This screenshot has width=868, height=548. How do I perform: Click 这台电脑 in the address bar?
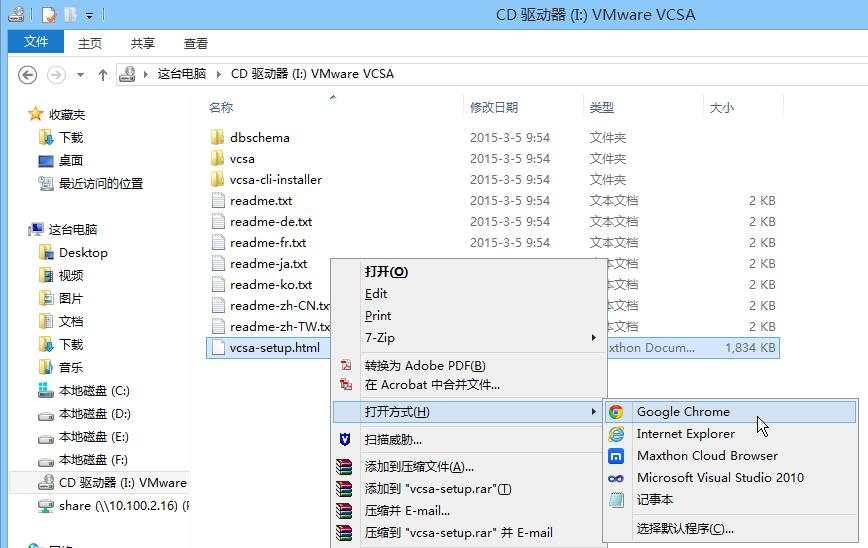click(182, 74)
